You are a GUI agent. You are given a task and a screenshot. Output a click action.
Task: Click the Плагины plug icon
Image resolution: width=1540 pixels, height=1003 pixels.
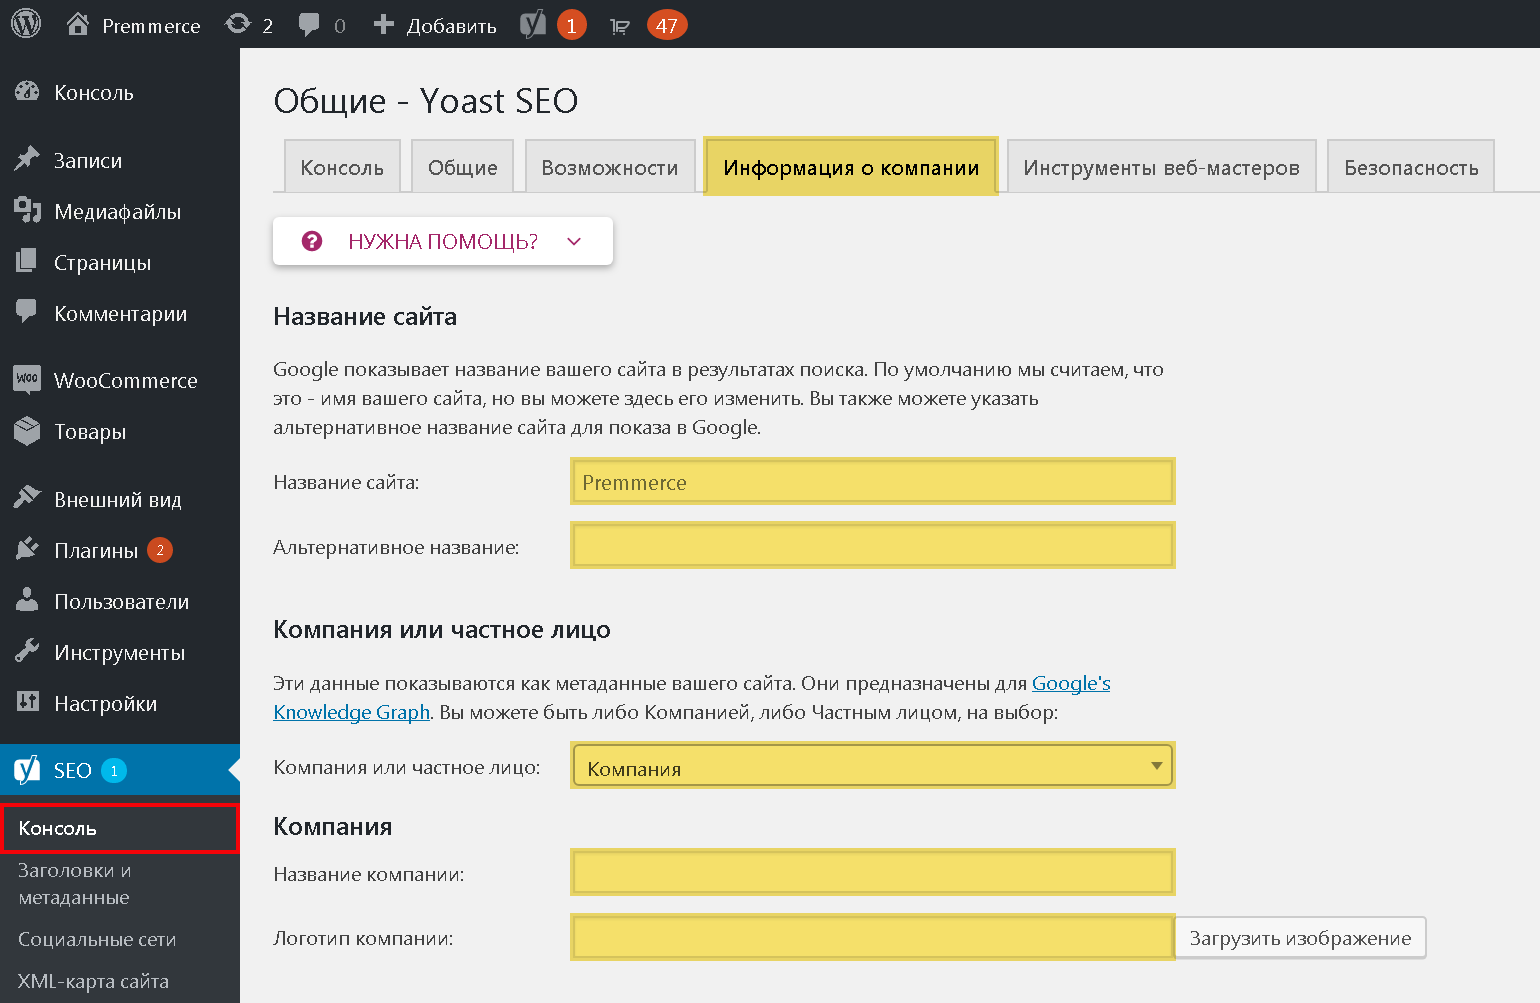point(27,548)
